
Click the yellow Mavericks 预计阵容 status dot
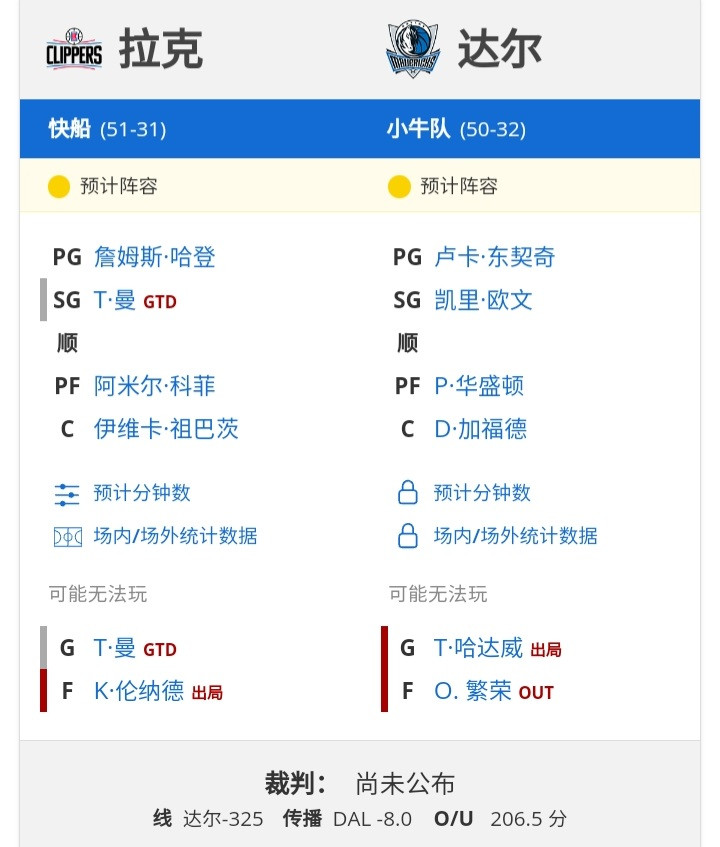399,186
